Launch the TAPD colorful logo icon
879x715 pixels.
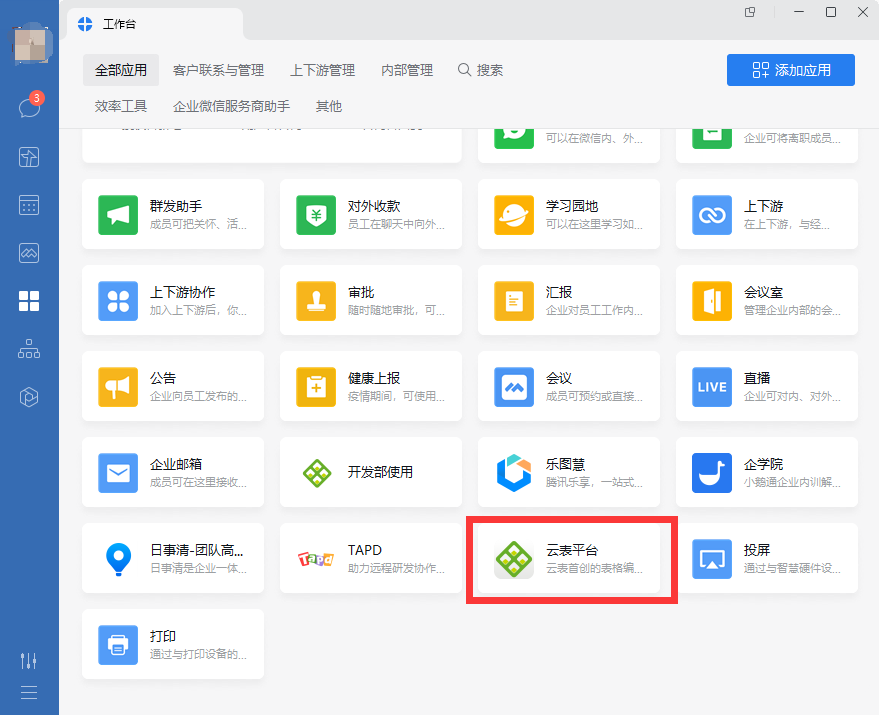tap(316, 559)
